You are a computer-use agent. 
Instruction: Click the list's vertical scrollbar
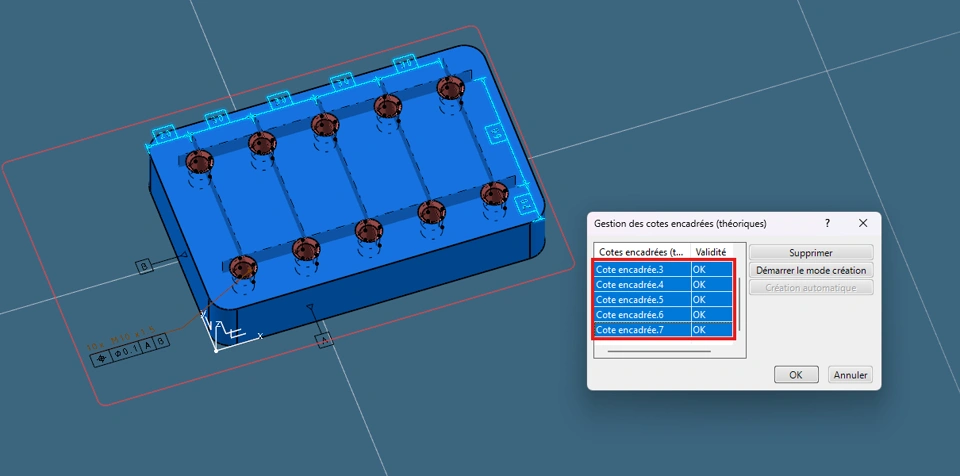[x=740, y=304]
